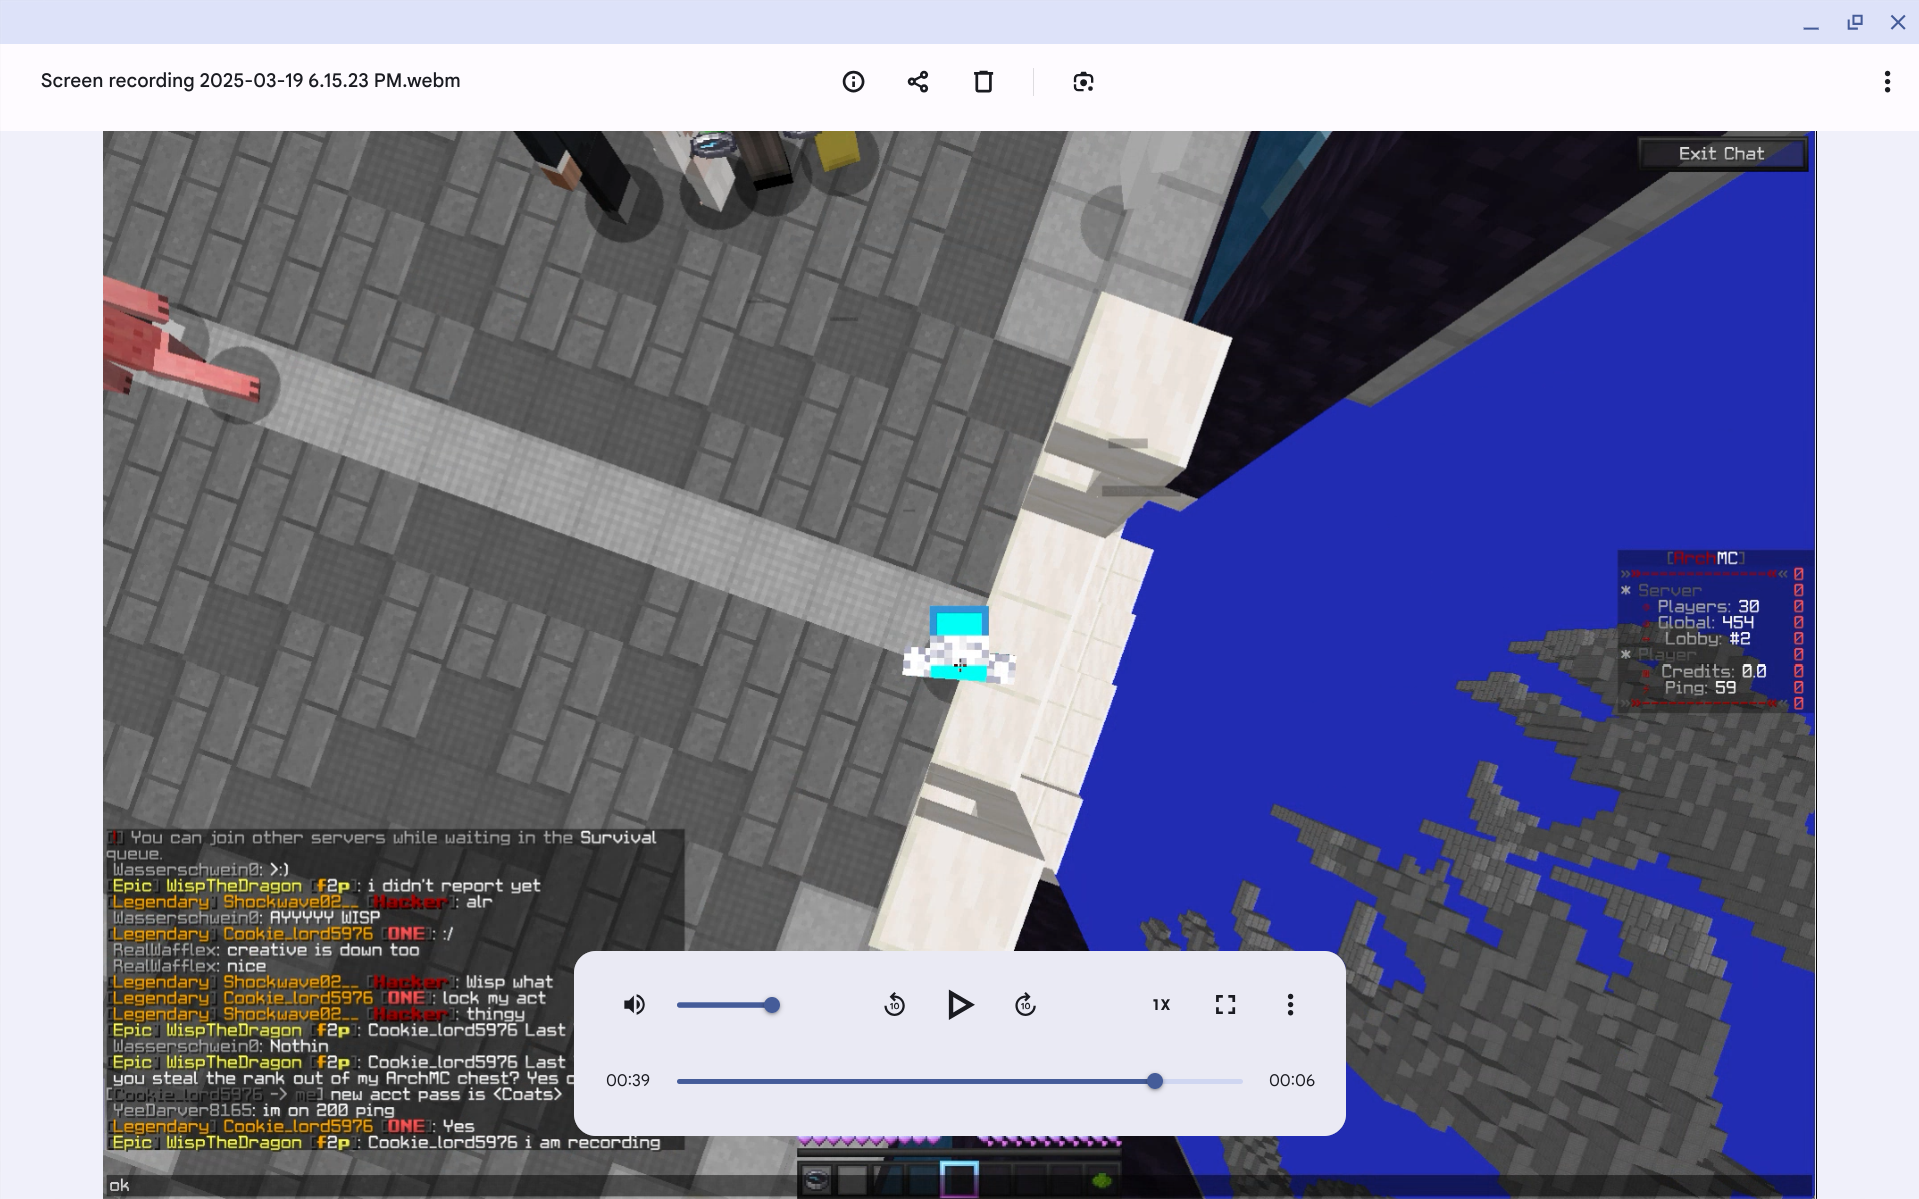Click the Exit Chat button
1919x1199 pixels.
1721,154
